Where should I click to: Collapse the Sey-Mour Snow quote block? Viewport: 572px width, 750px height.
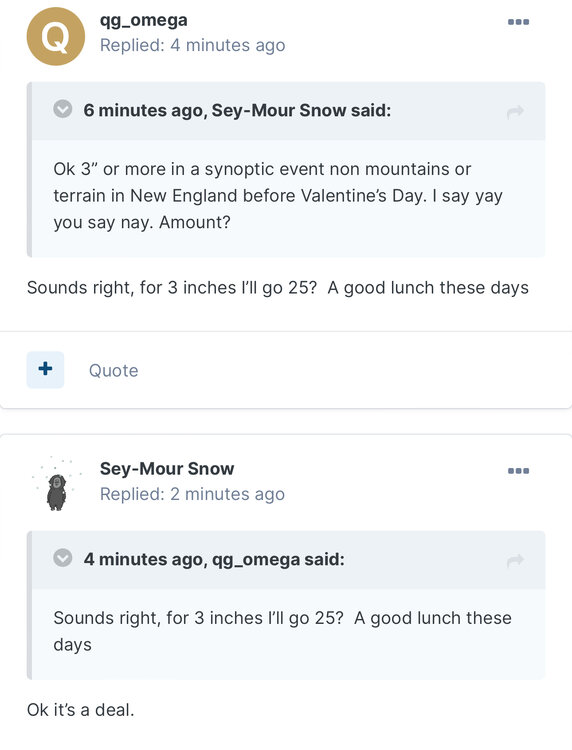point(63,110)
